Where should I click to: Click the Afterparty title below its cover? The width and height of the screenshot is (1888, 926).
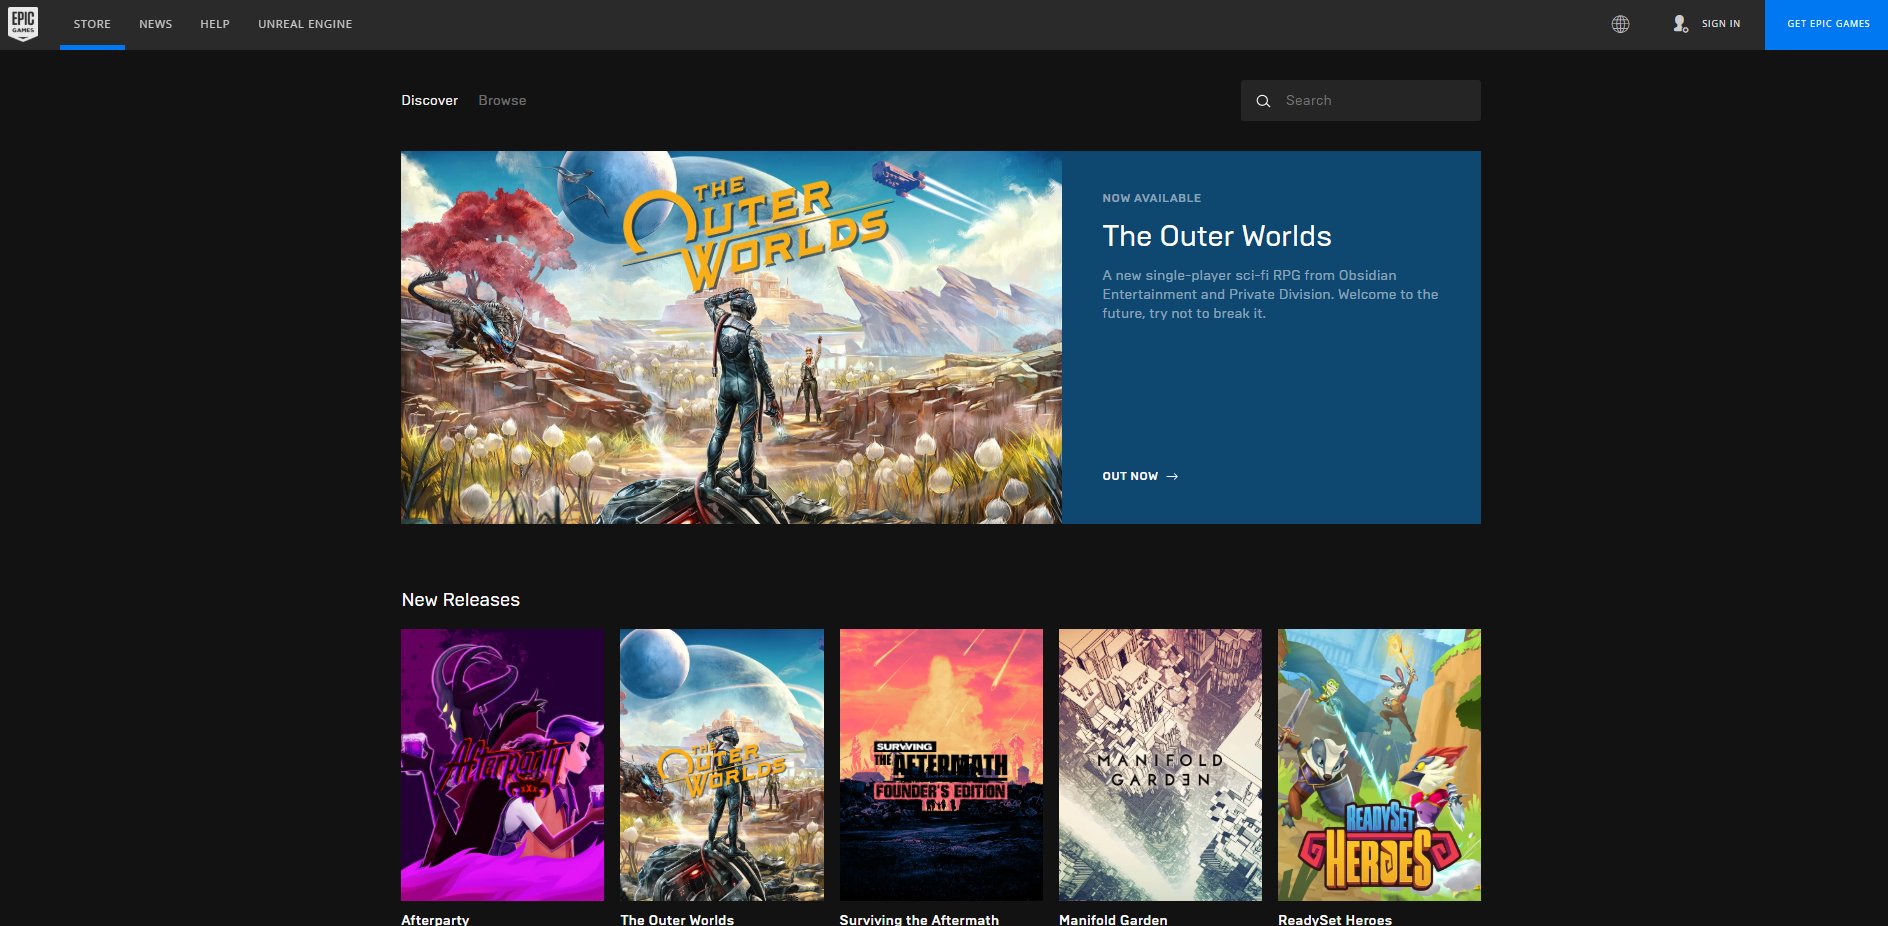435,920
